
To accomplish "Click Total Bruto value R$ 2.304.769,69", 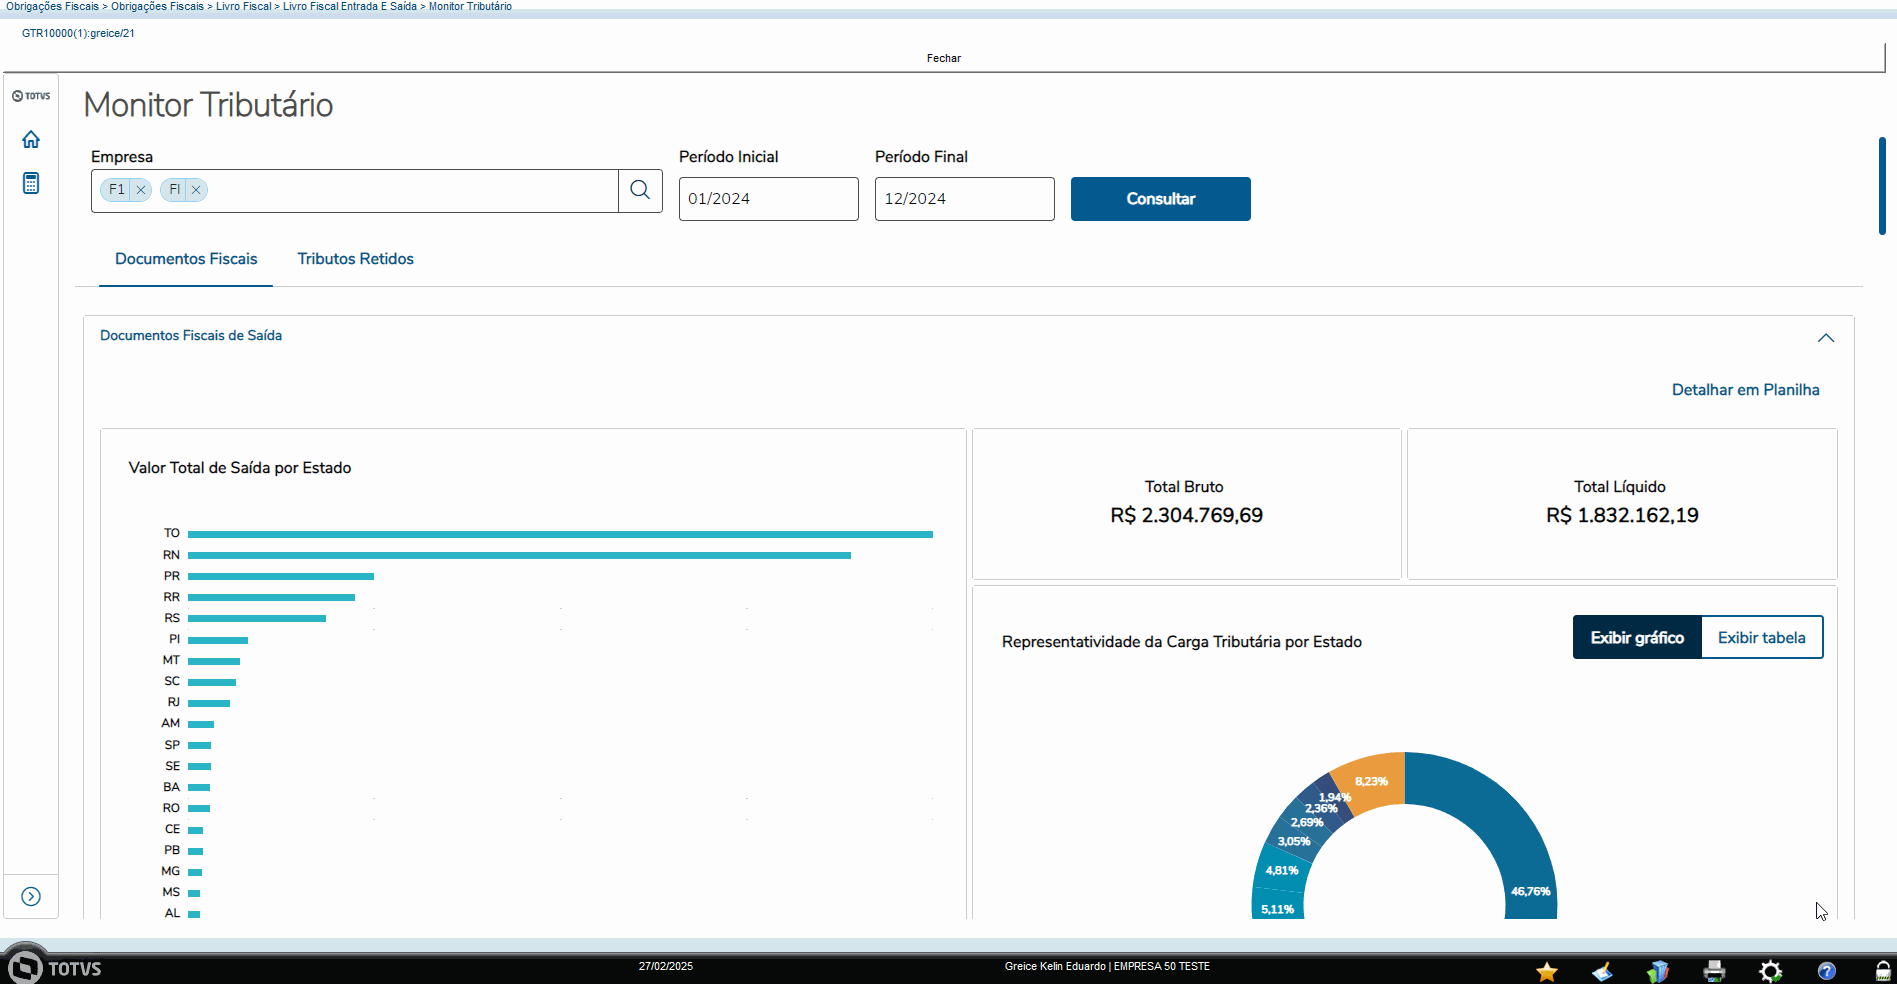I will [1186, 515].
